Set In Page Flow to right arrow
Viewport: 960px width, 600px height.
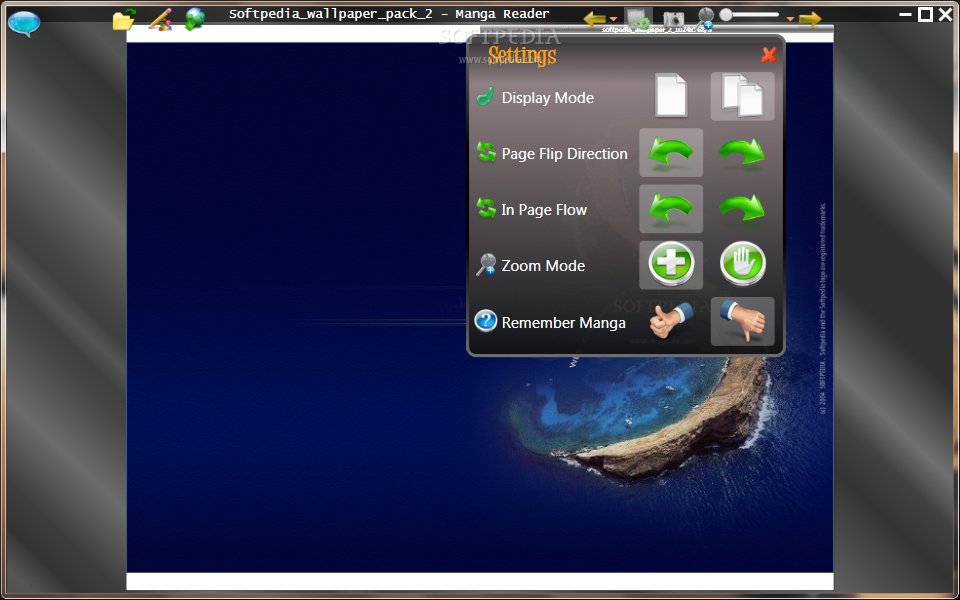click(x=742, y=209)
